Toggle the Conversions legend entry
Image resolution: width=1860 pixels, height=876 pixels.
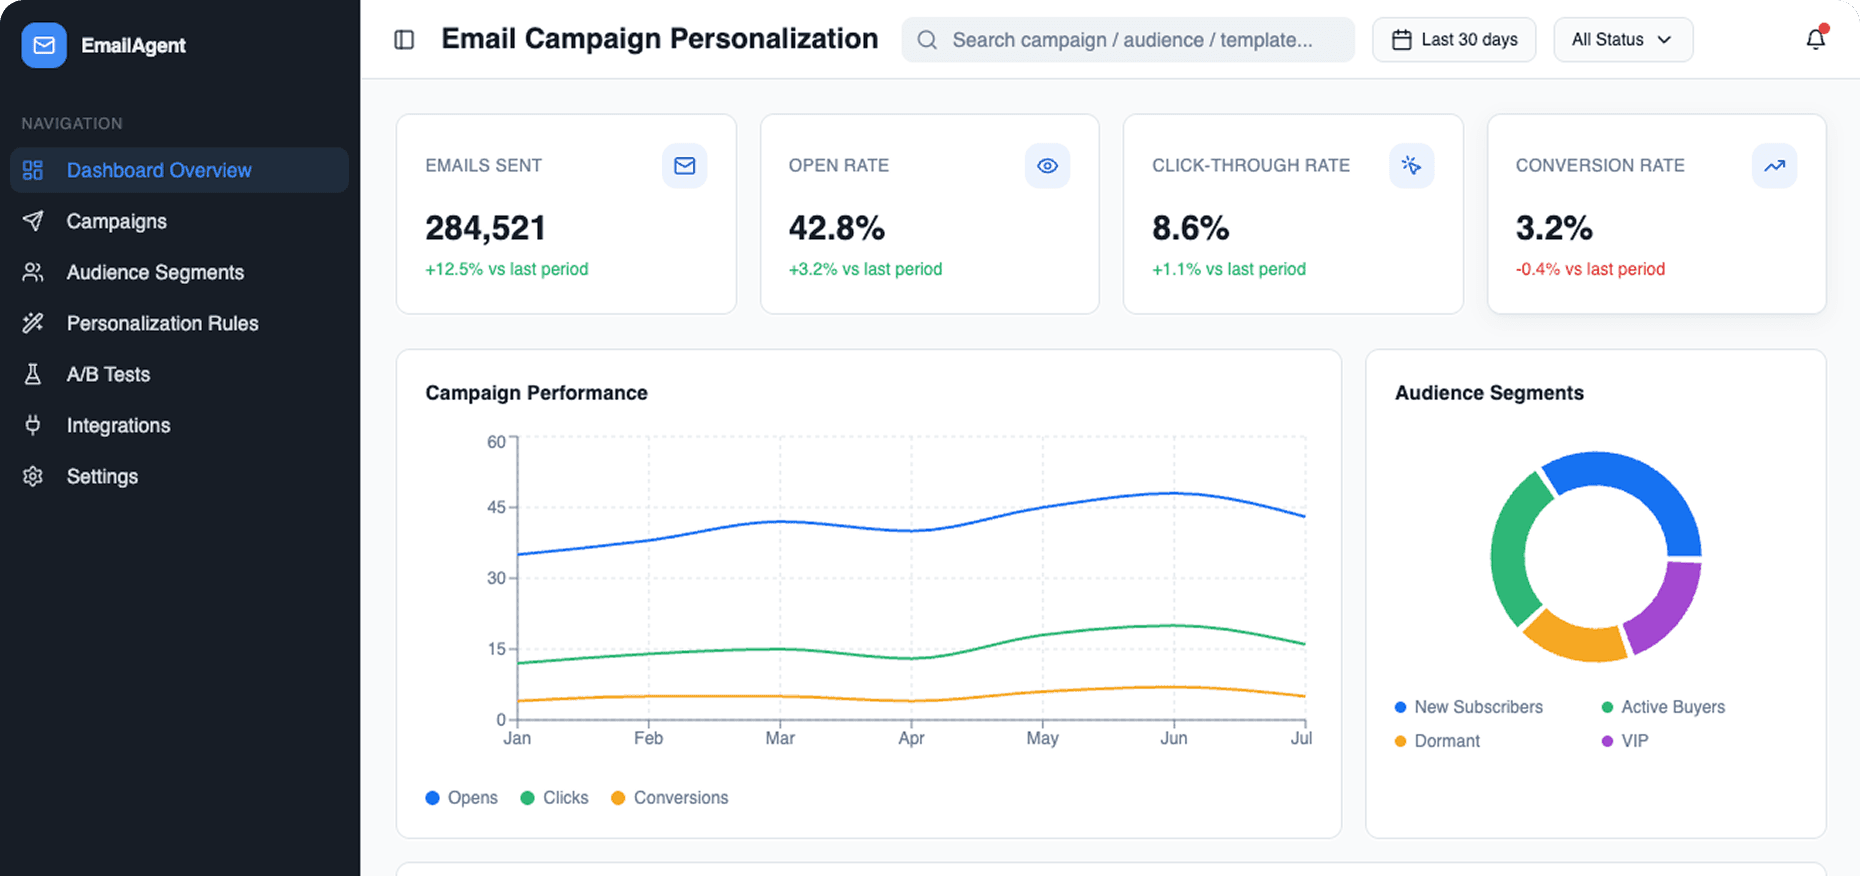668,797
